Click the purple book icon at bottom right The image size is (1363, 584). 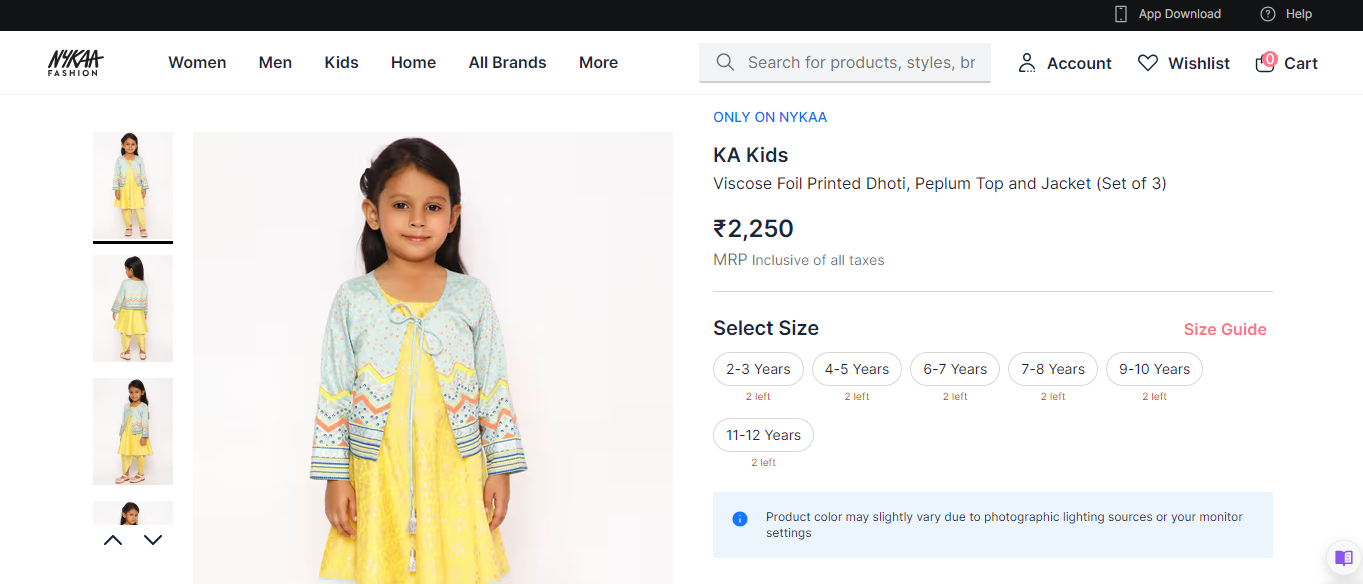(x=1343, y=558)
